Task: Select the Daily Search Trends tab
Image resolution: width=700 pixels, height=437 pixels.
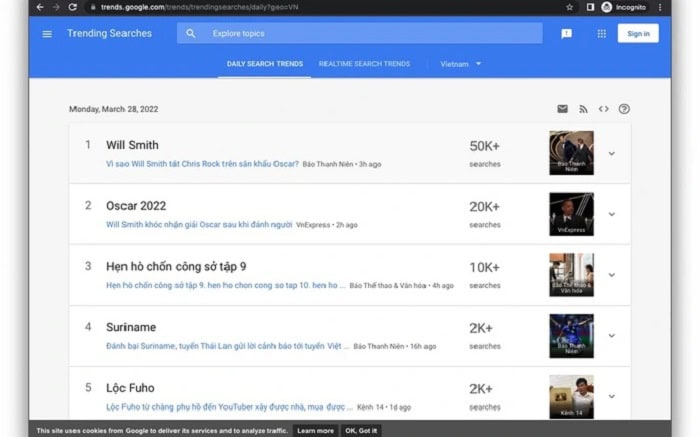Action: (265, 64)
